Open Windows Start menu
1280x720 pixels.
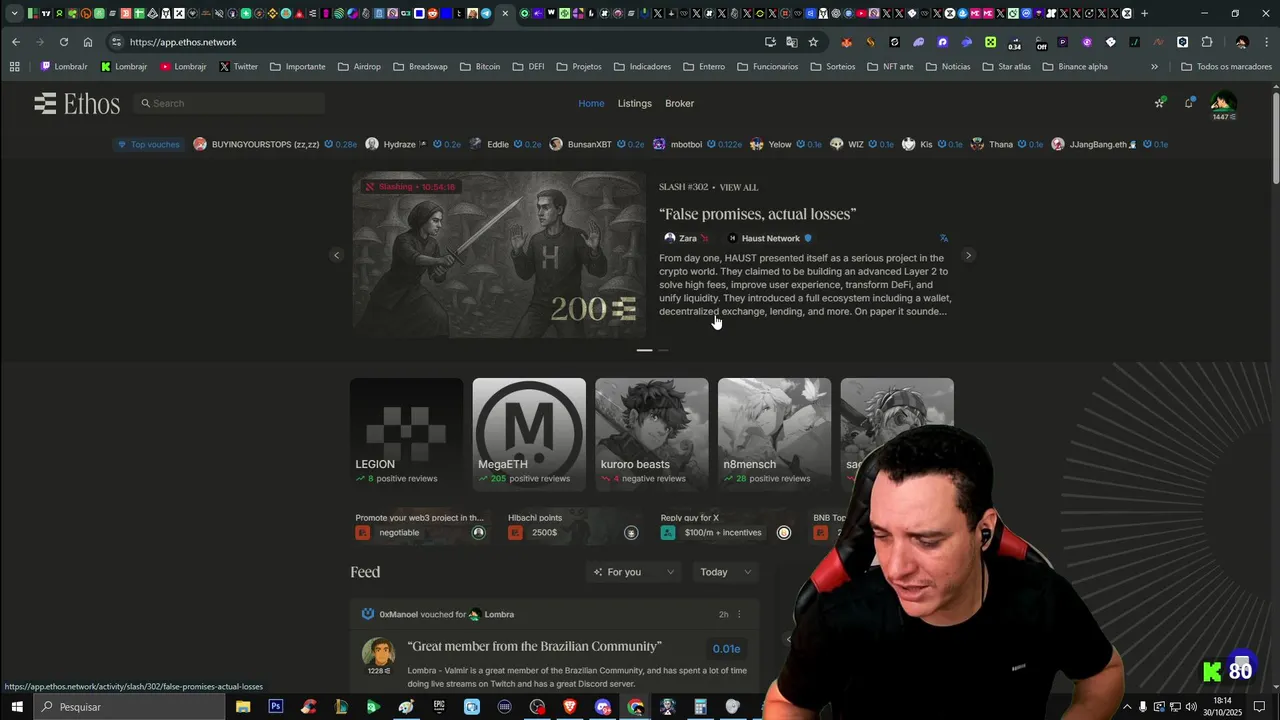(x=16, y=707)
